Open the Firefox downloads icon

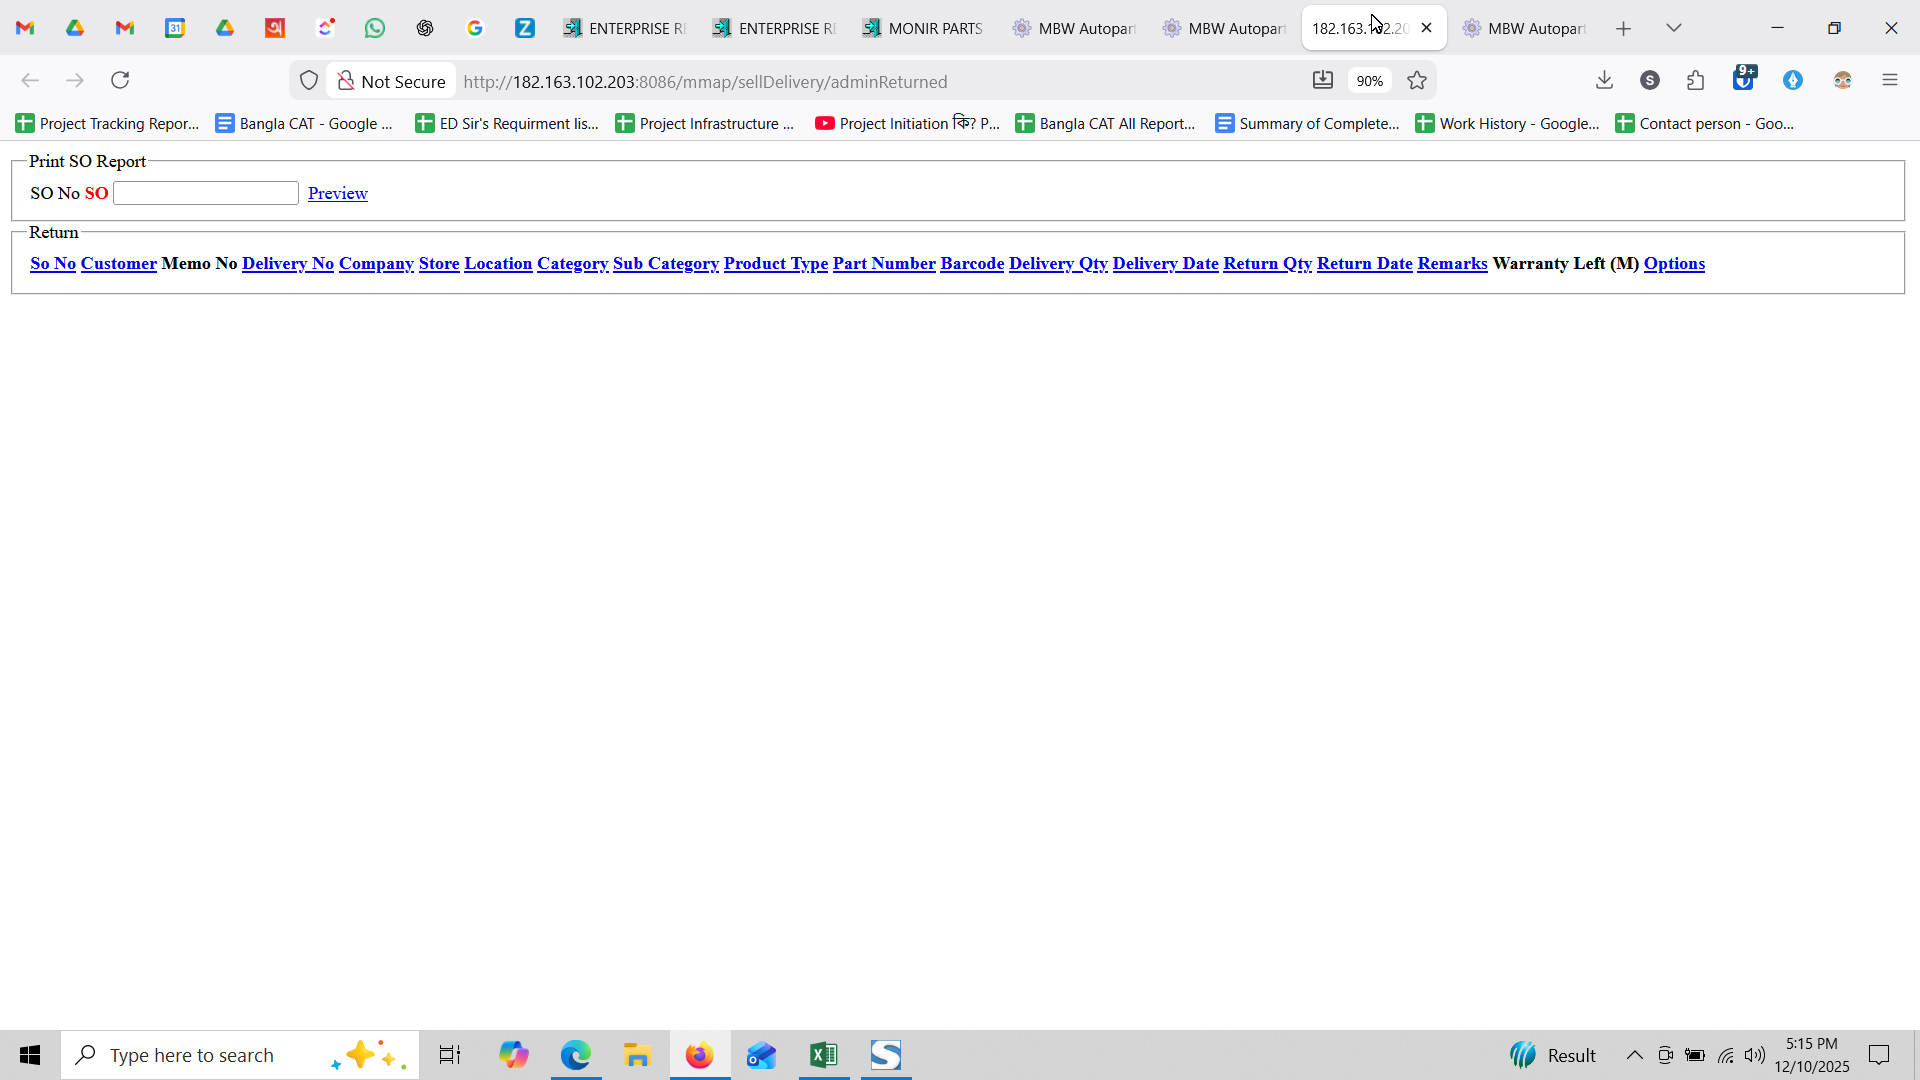(1604, 80)
